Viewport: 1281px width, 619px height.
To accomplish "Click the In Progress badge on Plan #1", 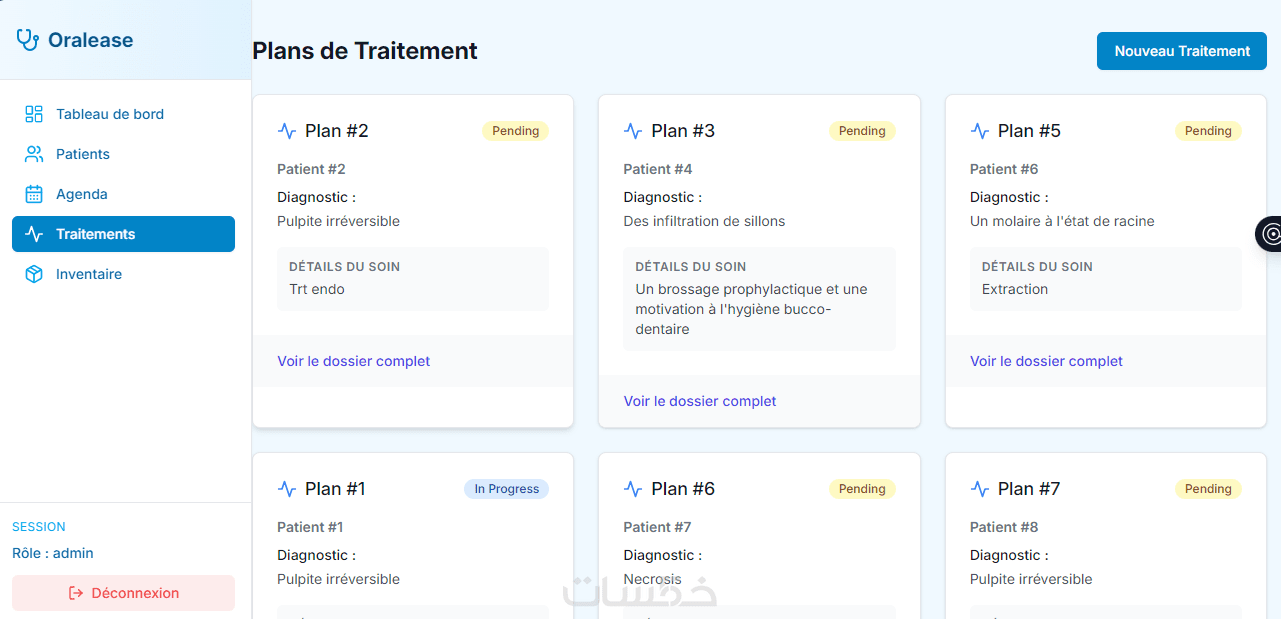I will tap(506, 489).
